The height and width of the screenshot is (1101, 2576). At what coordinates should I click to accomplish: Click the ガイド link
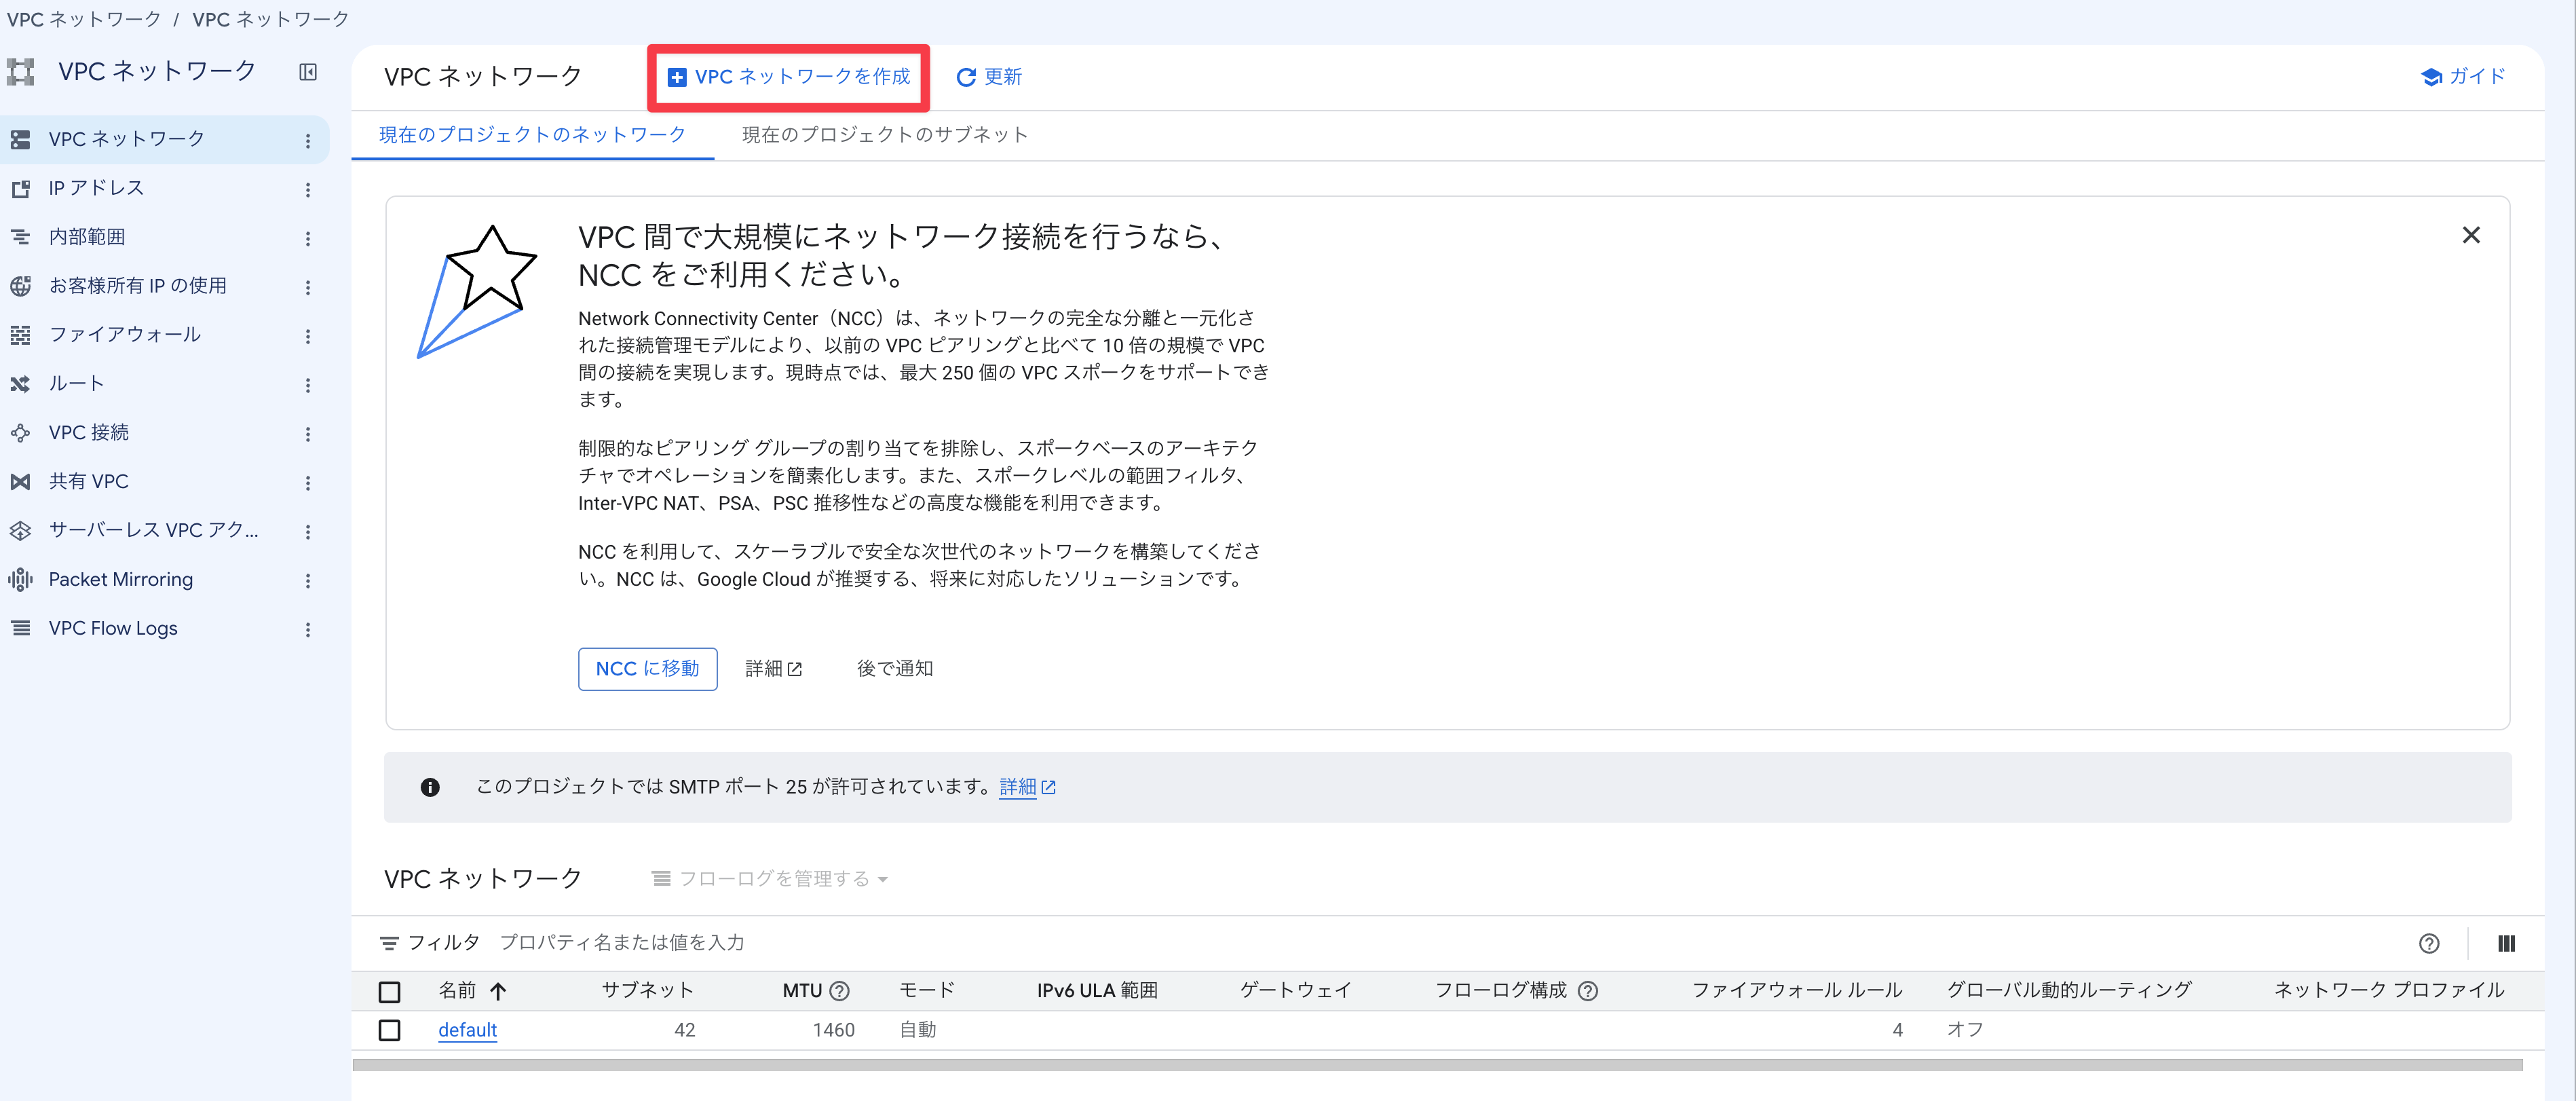(2464, 77)
